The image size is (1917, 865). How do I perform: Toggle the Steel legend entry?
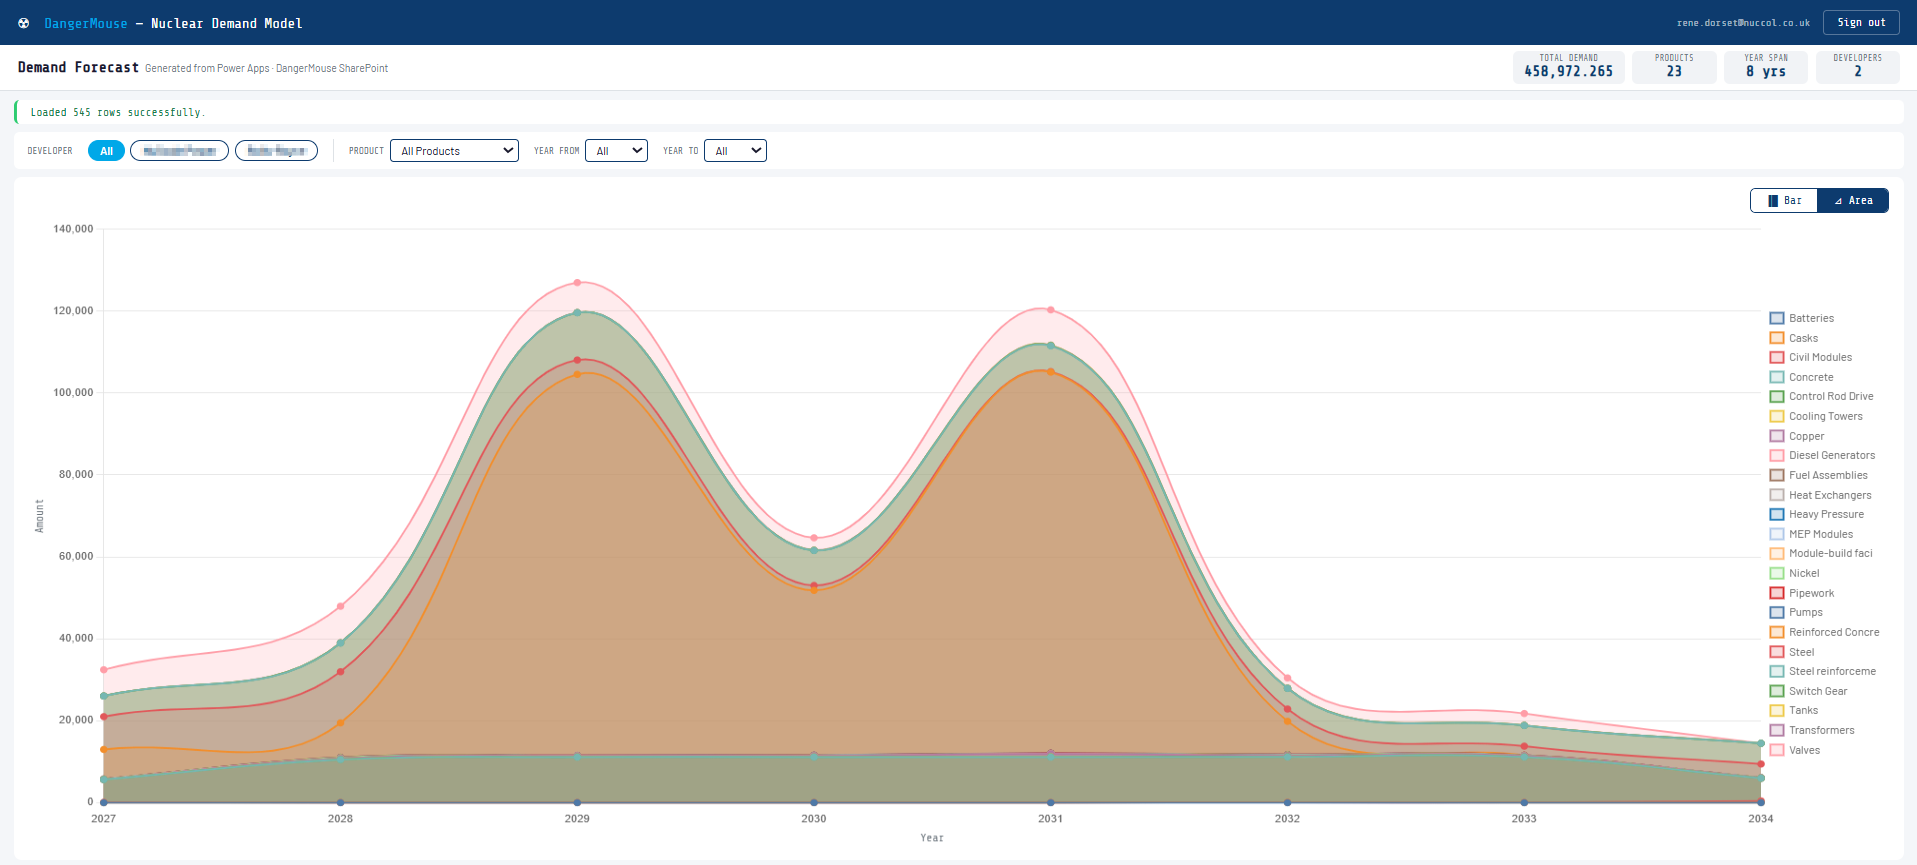1792,652
